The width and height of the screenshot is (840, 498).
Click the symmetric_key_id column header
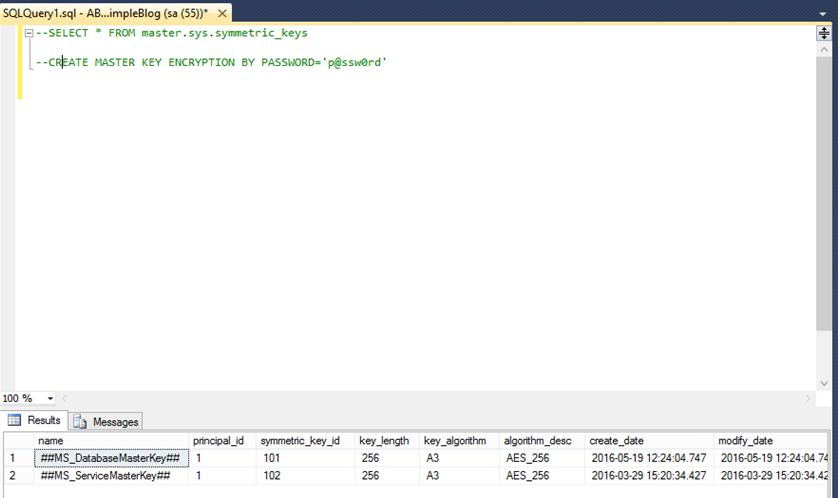coord(305,441)
